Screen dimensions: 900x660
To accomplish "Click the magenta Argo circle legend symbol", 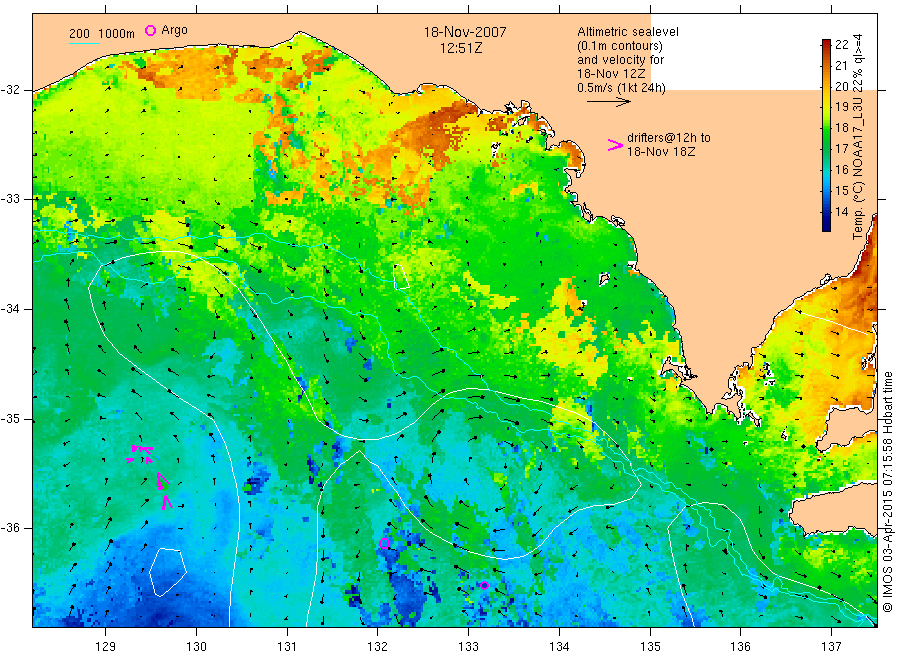I will click(x=150, y=30).
